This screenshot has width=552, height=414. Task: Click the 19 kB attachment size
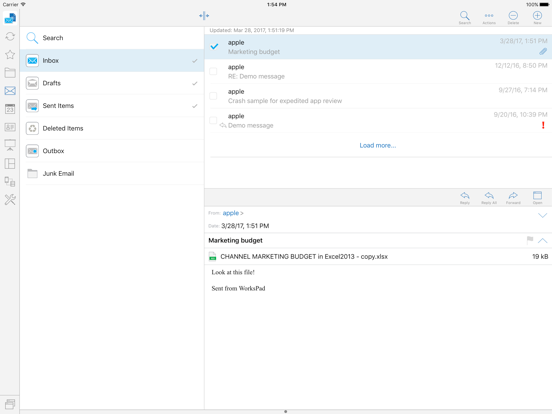pos(540,256)
